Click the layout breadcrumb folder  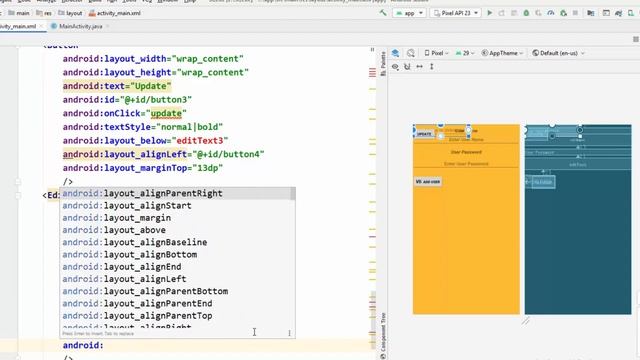click(x=70, y=13)
